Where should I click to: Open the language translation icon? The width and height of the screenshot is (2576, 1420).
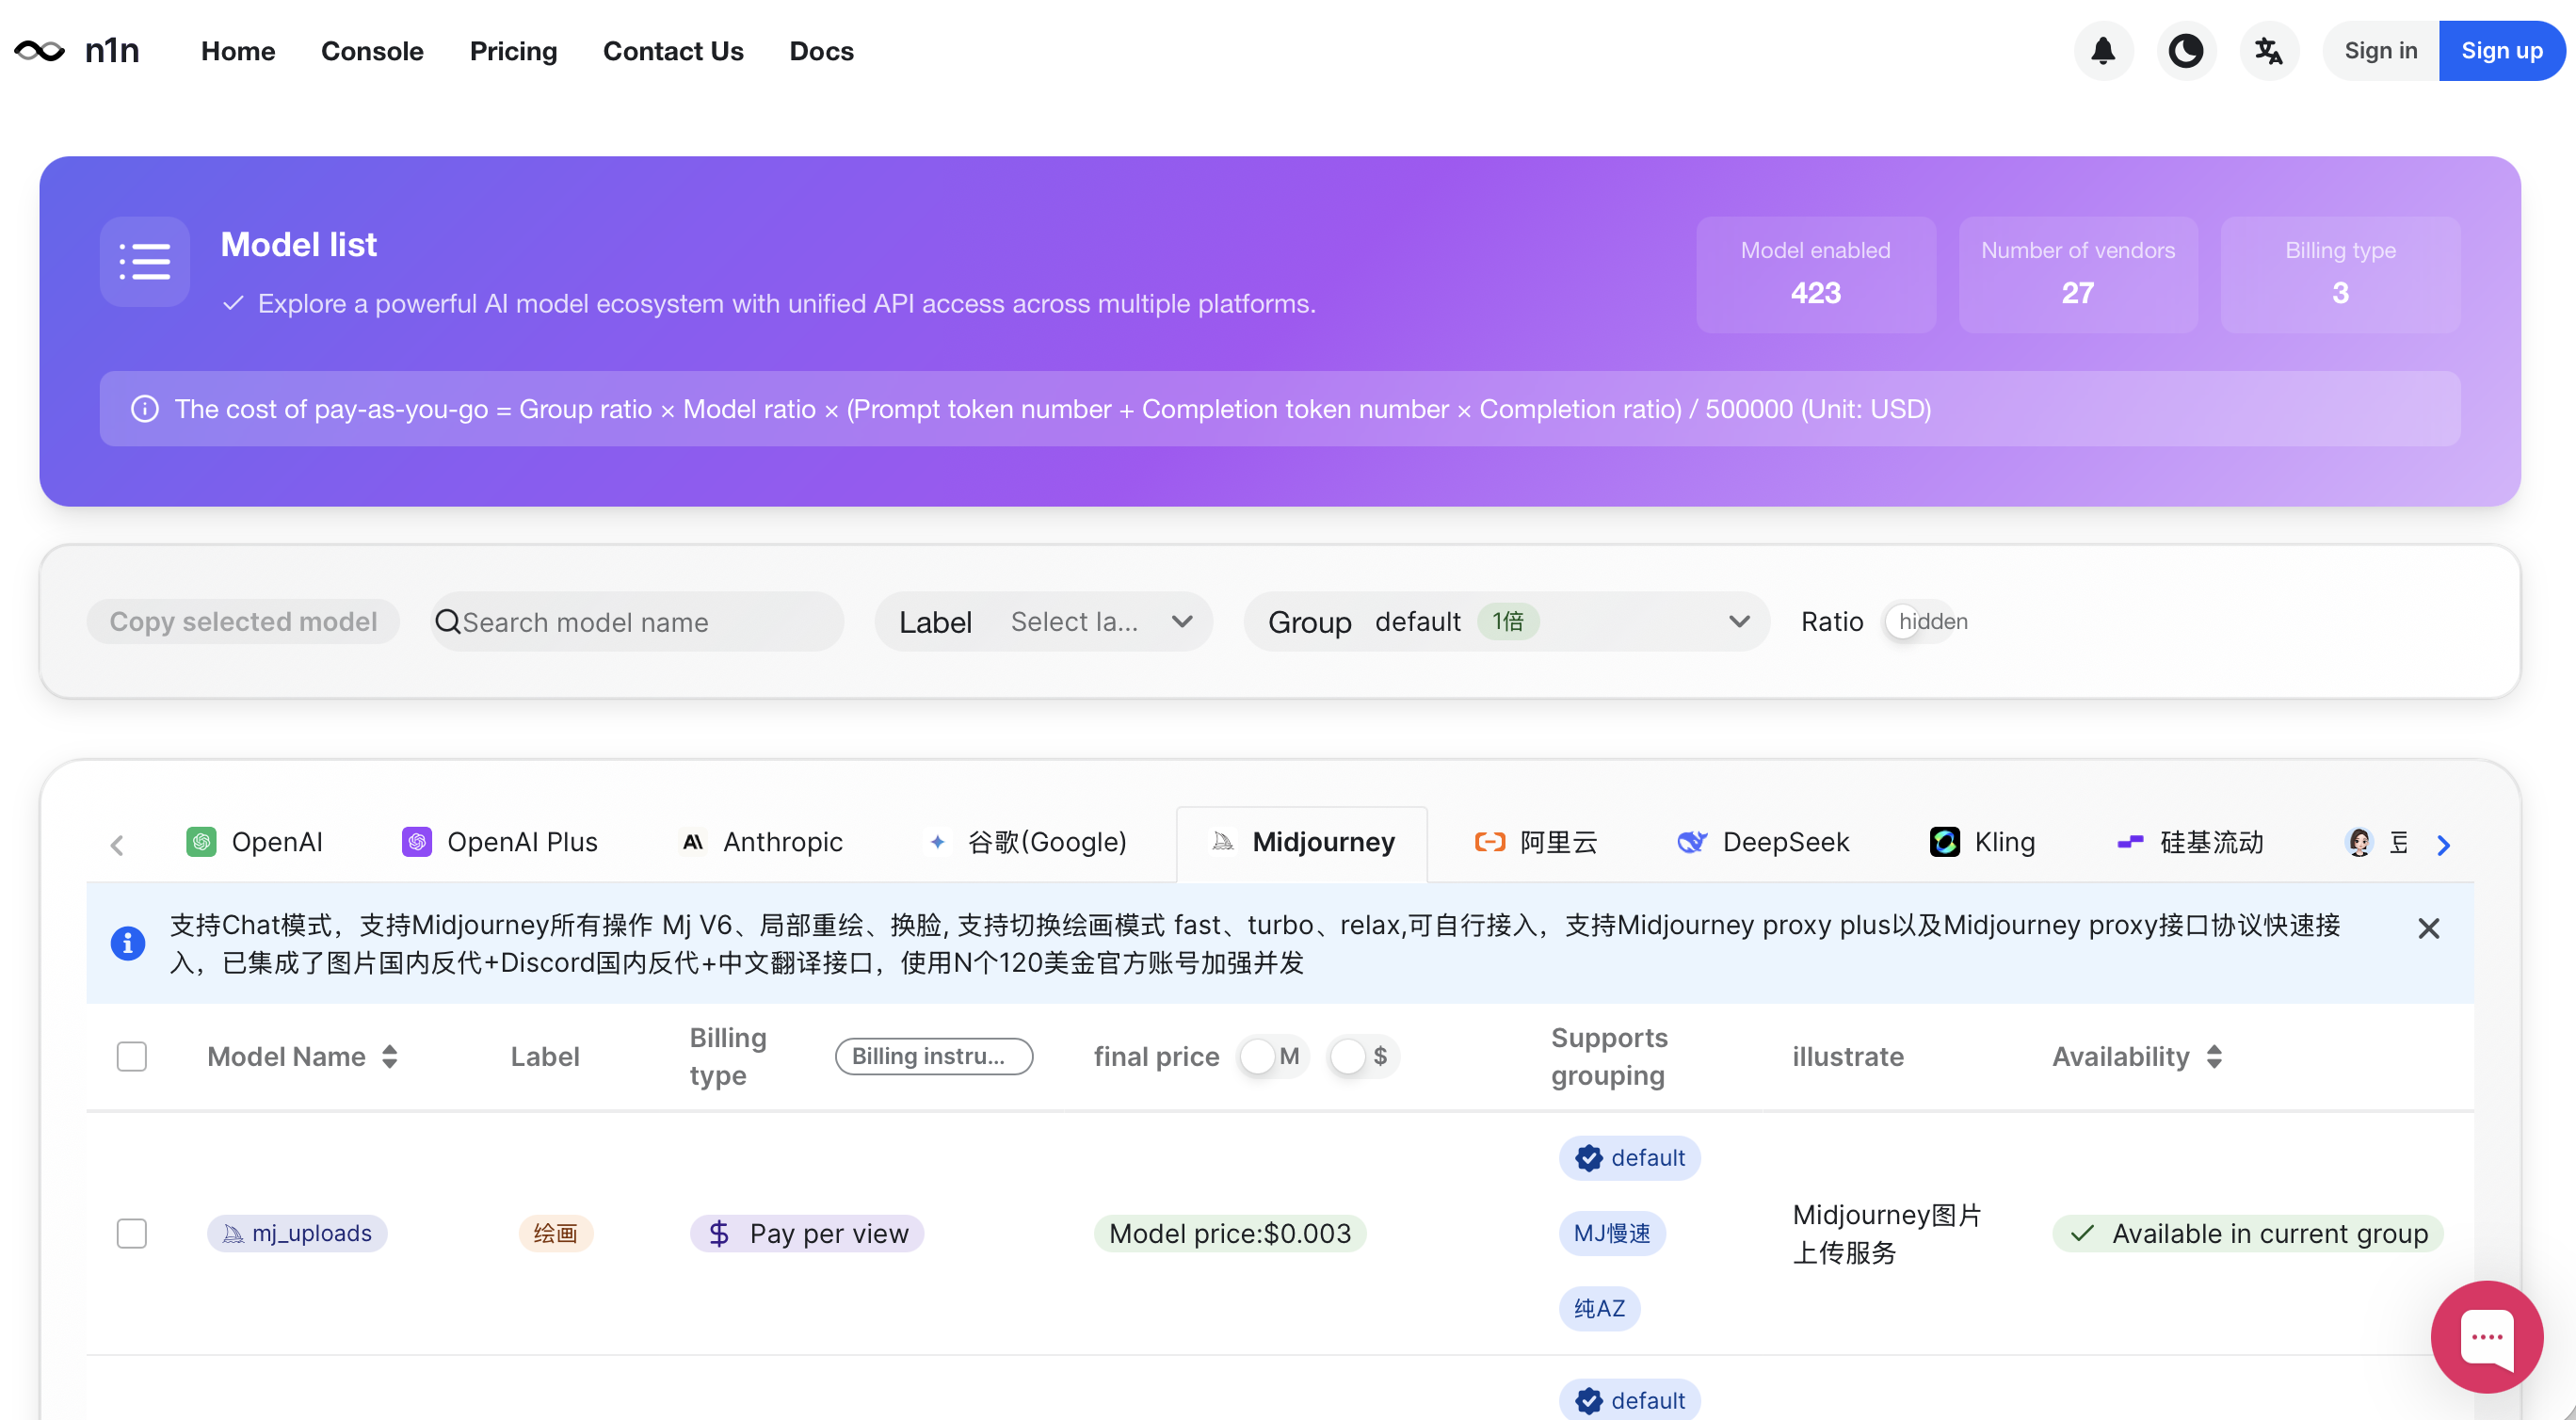point(2268,51)
